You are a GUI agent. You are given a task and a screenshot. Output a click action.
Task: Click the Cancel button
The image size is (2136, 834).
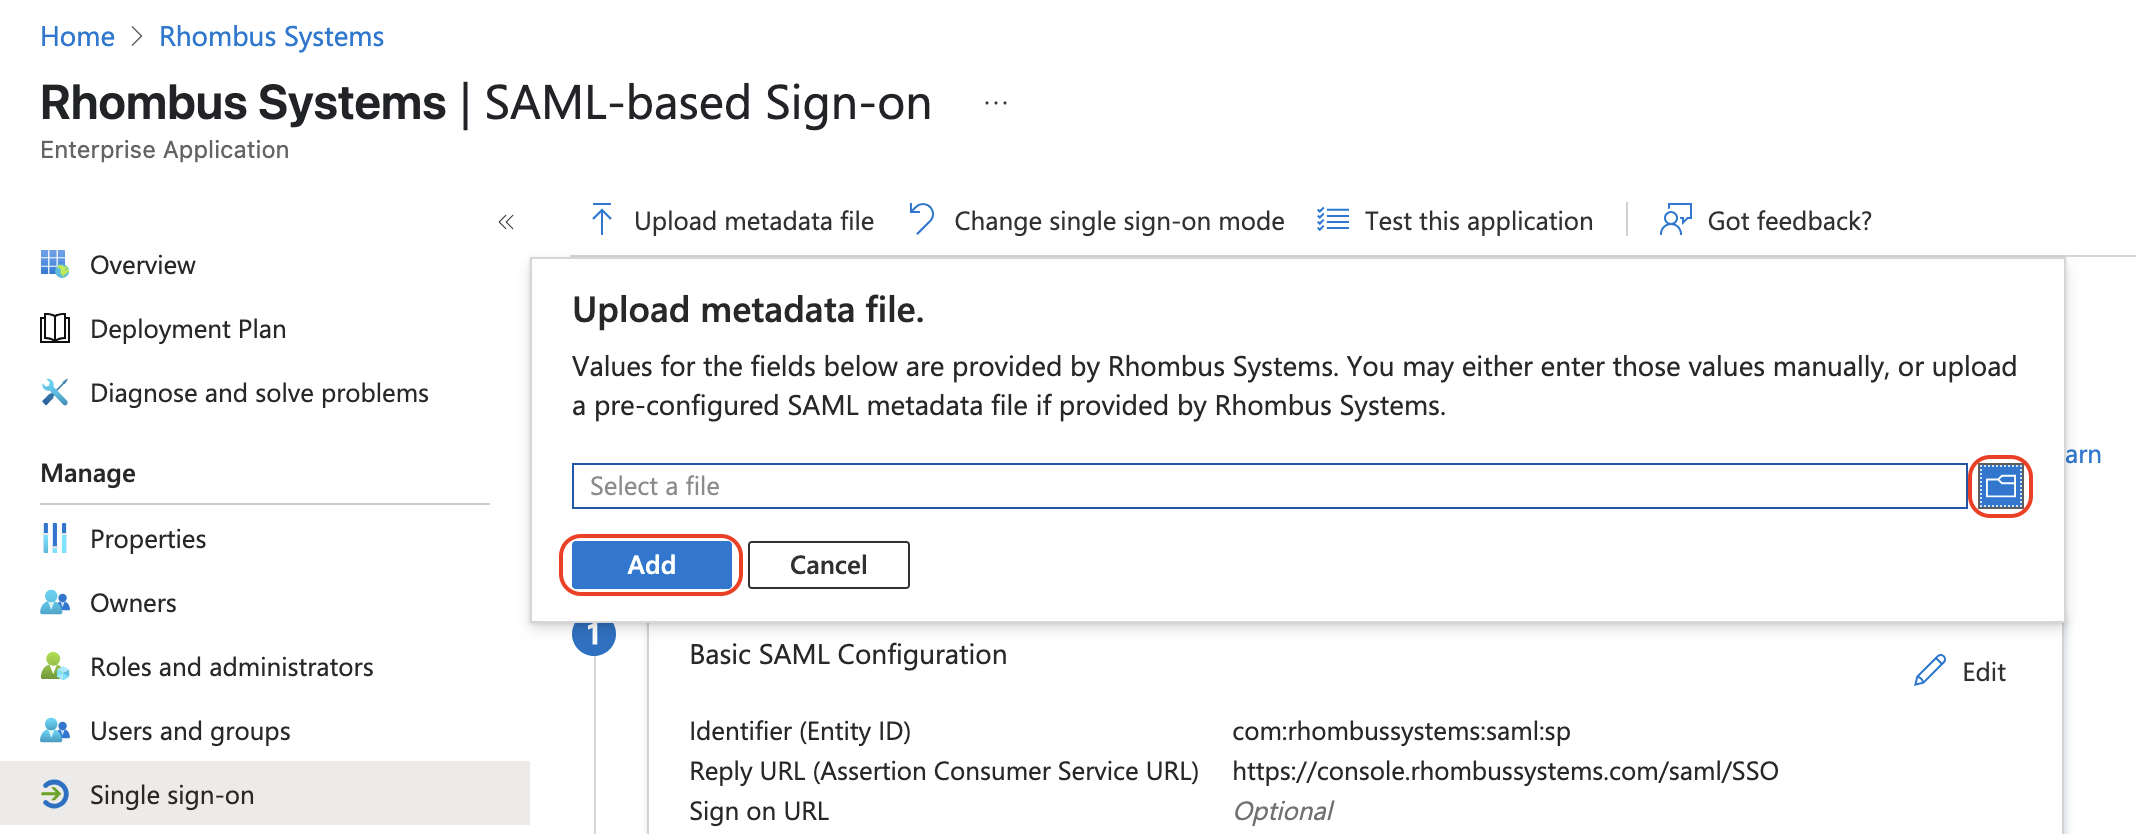coord(829,565)
